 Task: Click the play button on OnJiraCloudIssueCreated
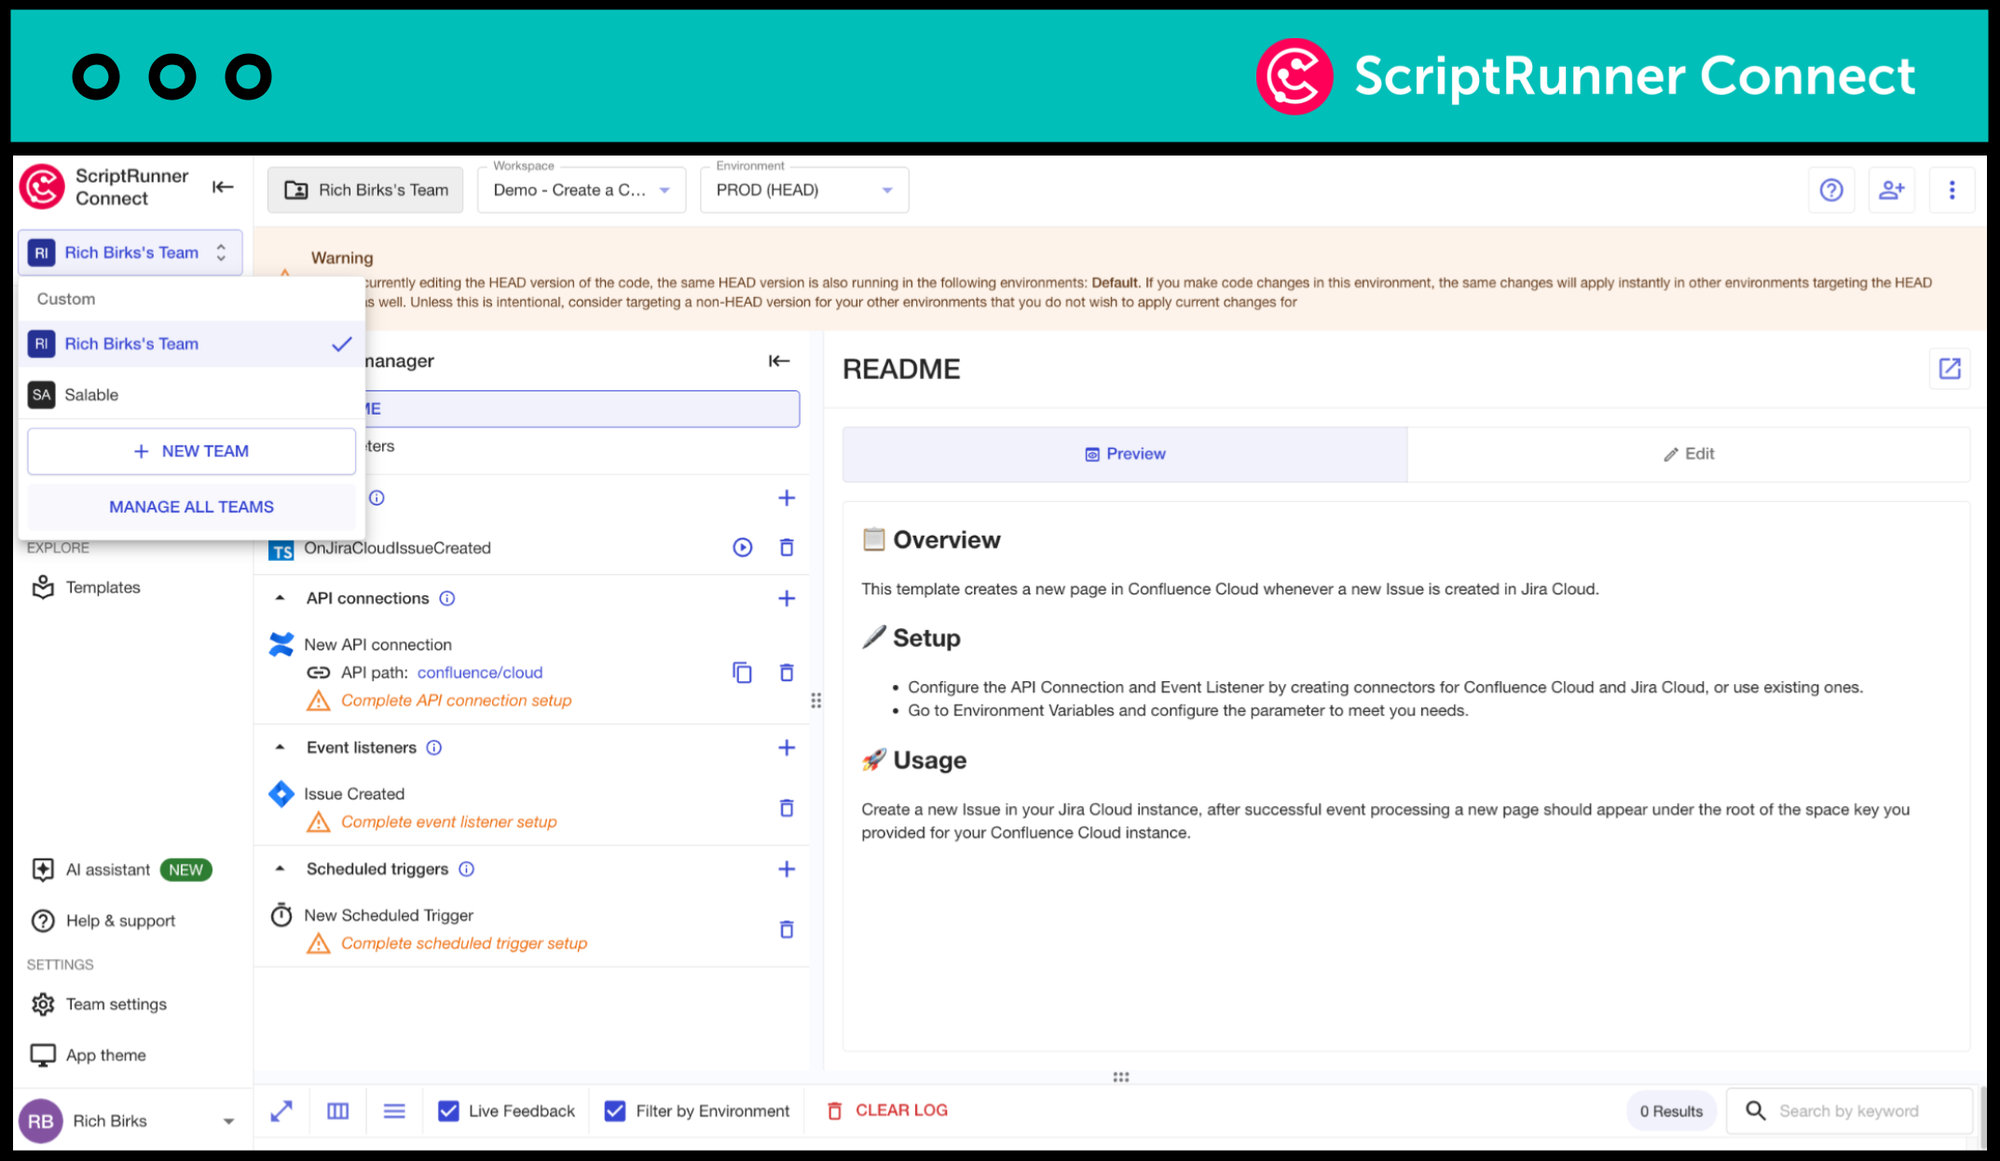point(742,546)
